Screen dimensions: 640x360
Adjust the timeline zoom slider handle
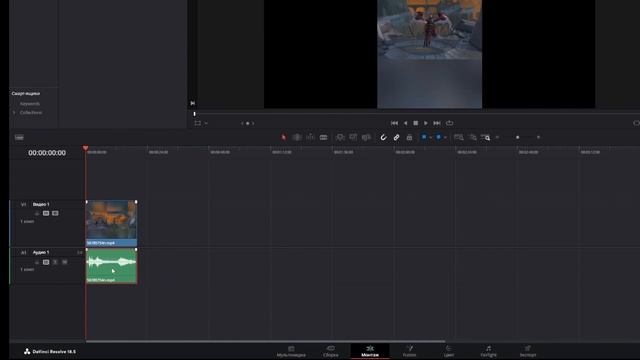tap(518, 138)
